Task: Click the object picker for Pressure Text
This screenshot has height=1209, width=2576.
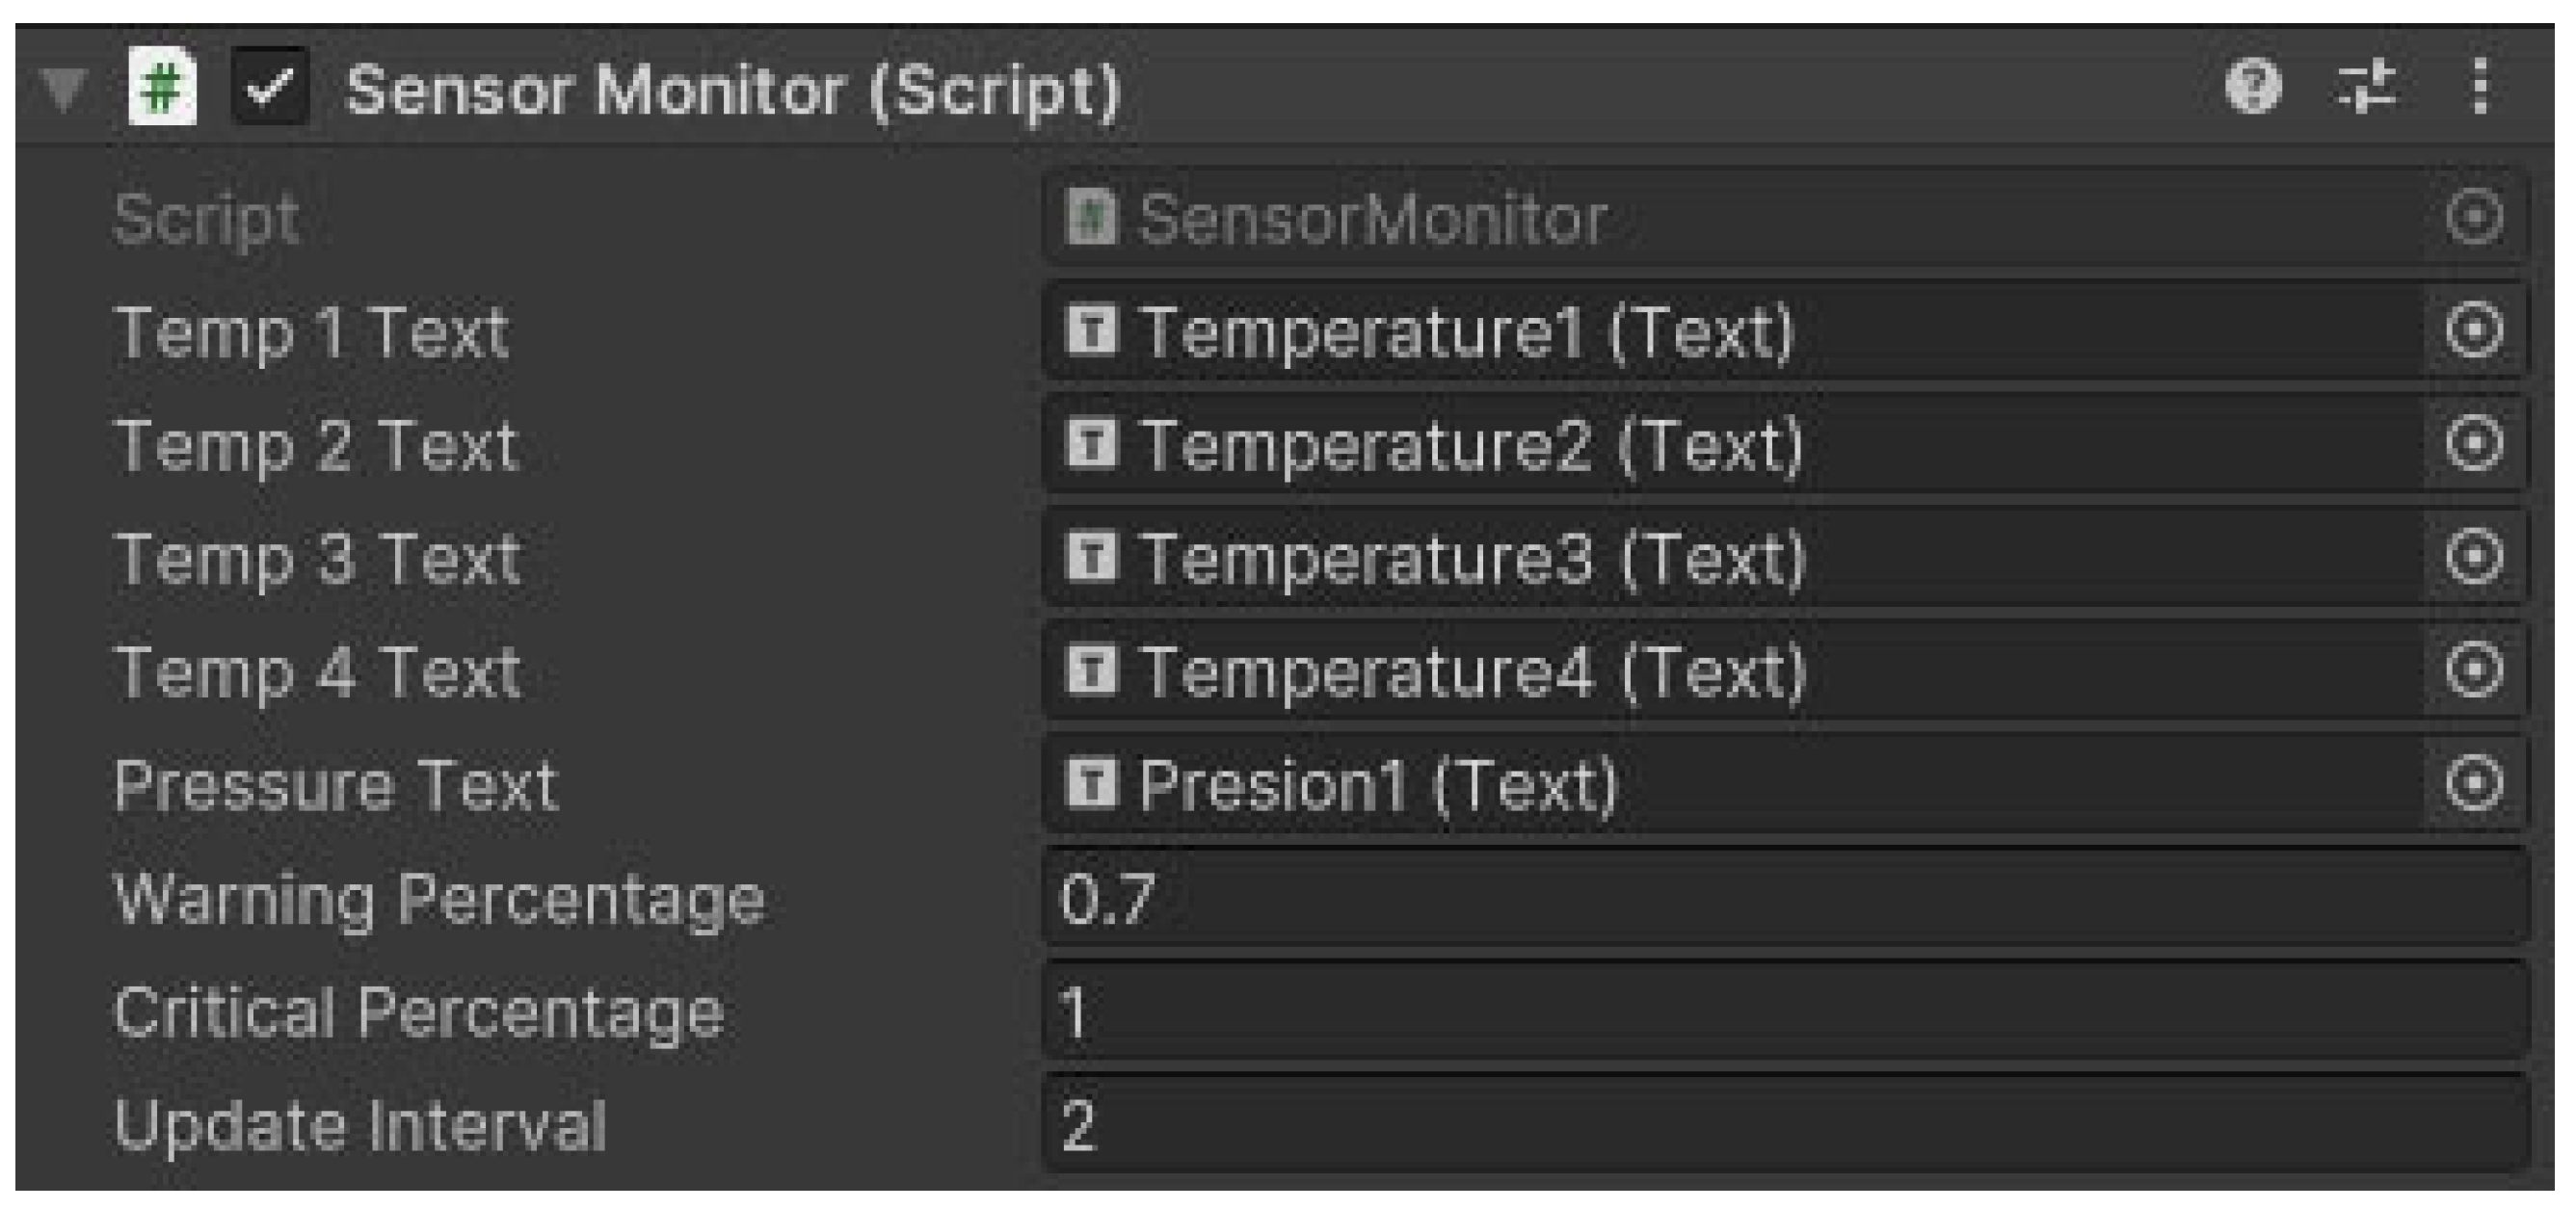Action: (x=2474, y=784)
